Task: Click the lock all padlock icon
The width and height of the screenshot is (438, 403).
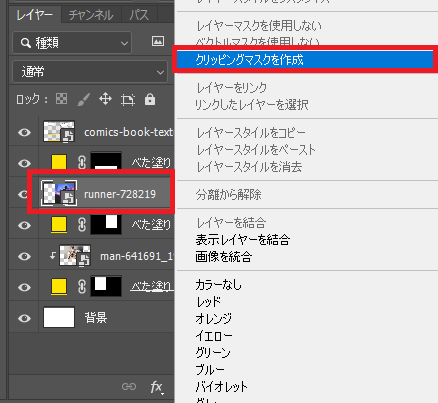Action: [x=150, y=99]
